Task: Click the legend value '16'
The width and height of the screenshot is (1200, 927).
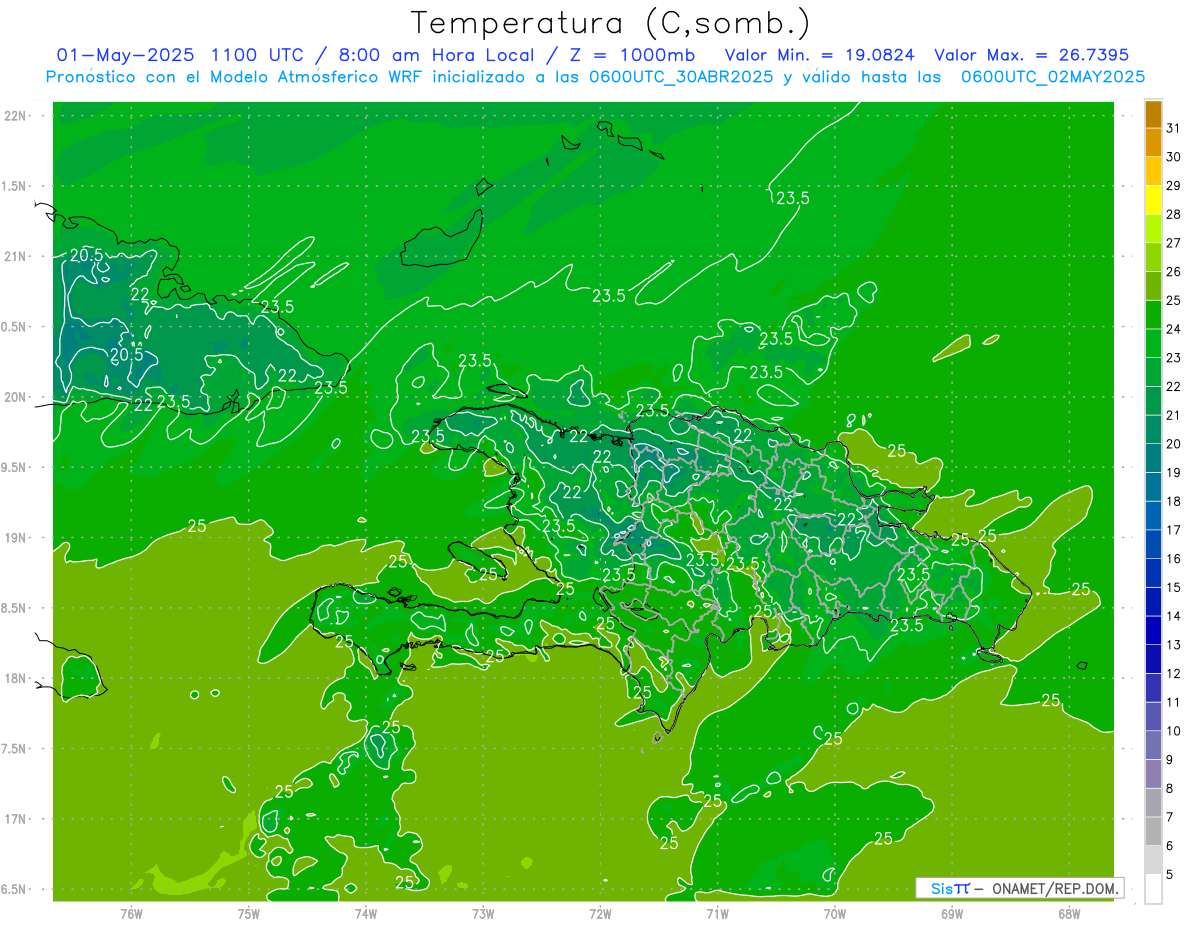Action: pos(1173,559)
